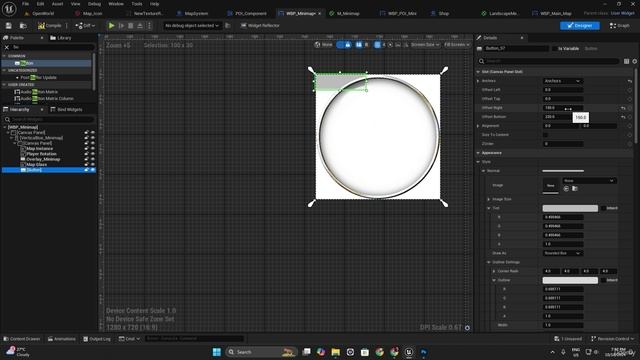Browse to asset in Content Browser
The image size is (640, 360).
coord(23,25)
